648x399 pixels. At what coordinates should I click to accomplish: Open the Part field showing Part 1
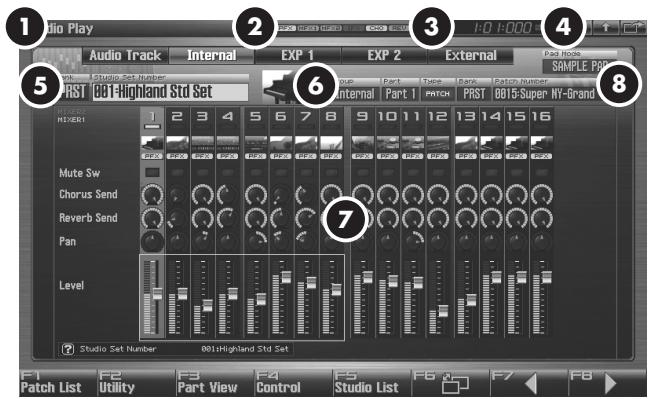(x=400, y=94)
